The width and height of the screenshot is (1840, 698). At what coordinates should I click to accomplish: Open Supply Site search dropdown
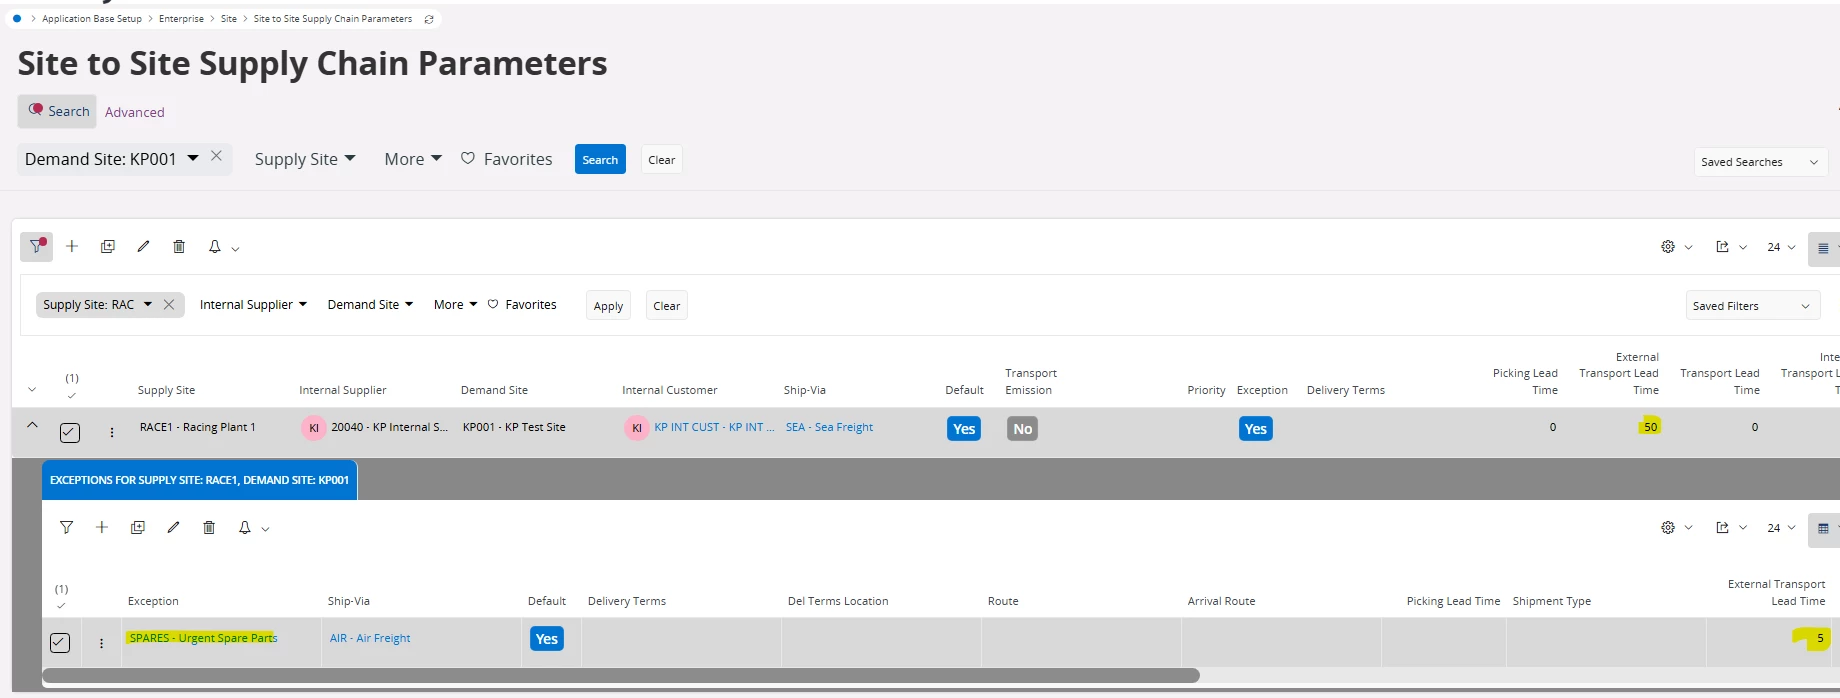click(305, 159)
